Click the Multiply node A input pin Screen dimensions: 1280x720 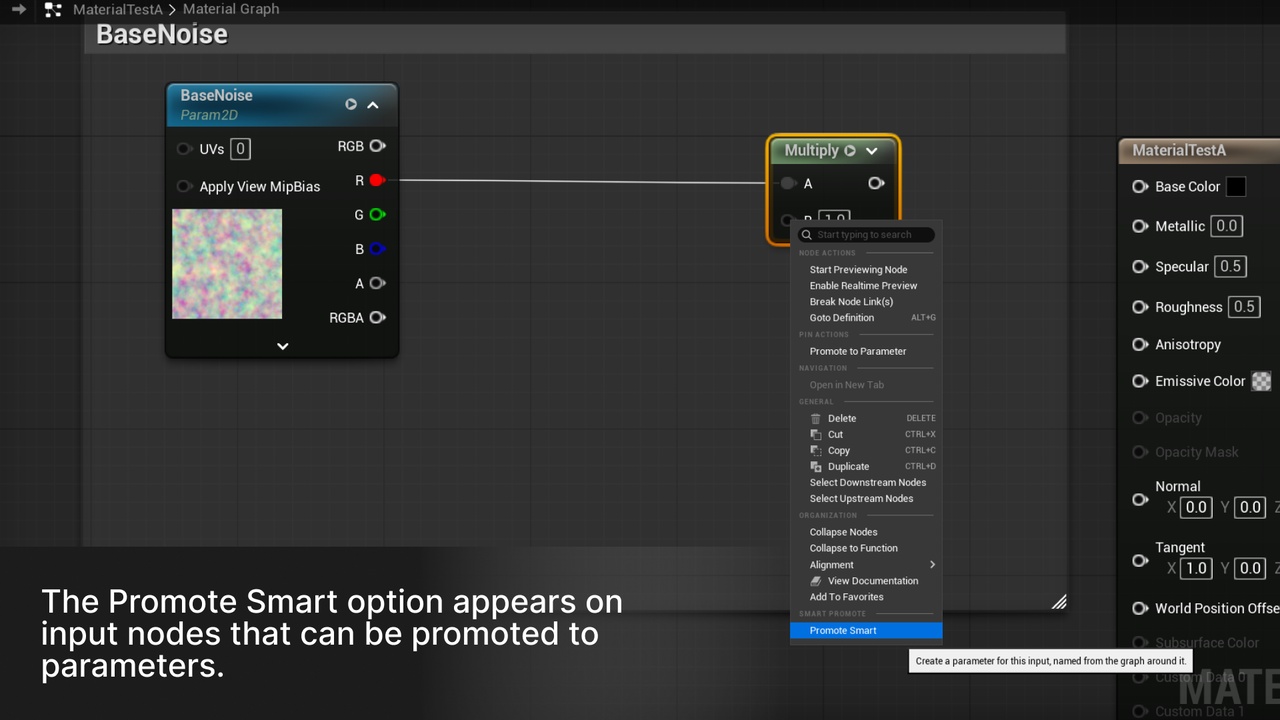(x=789, y=183)
